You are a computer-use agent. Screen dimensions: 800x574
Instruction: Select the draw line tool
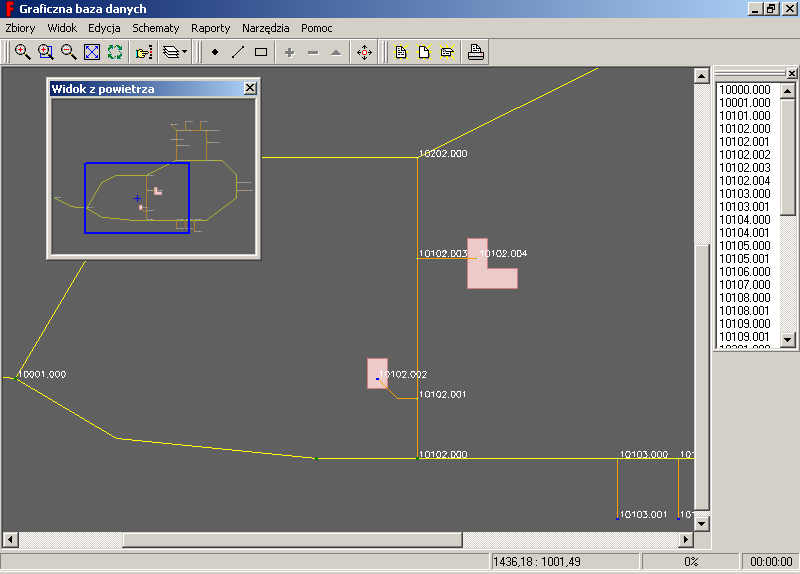(238, 52)
